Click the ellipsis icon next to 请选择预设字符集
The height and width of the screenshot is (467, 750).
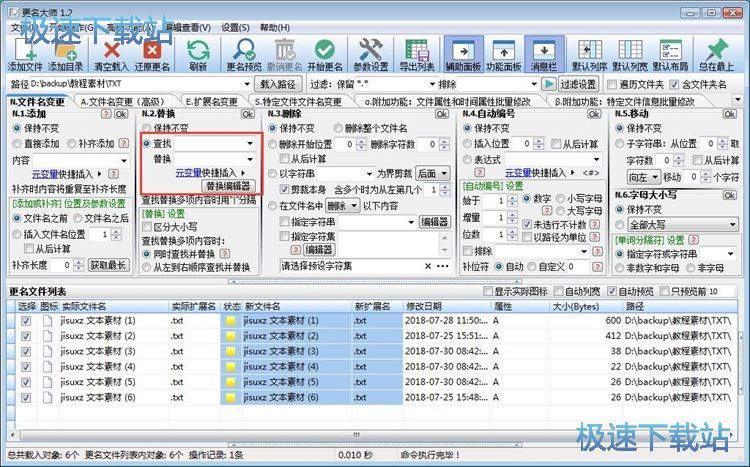coord(442,267)
